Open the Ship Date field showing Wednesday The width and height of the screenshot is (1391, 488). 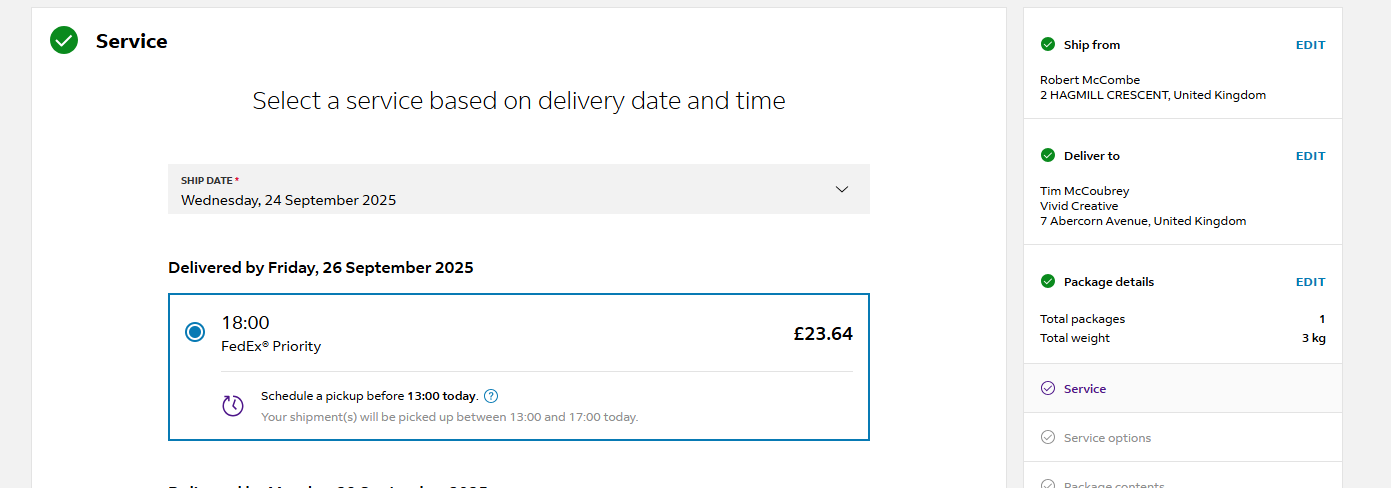click(500, 190)
